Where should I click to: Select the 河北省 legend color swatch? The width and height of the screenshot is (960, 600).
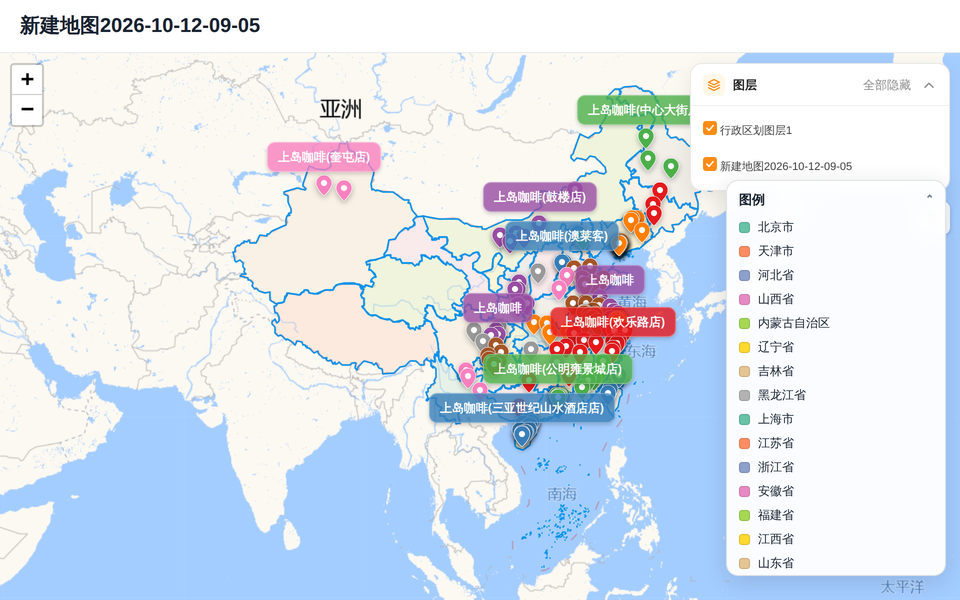pyautogui.click(x=744, y=276)
